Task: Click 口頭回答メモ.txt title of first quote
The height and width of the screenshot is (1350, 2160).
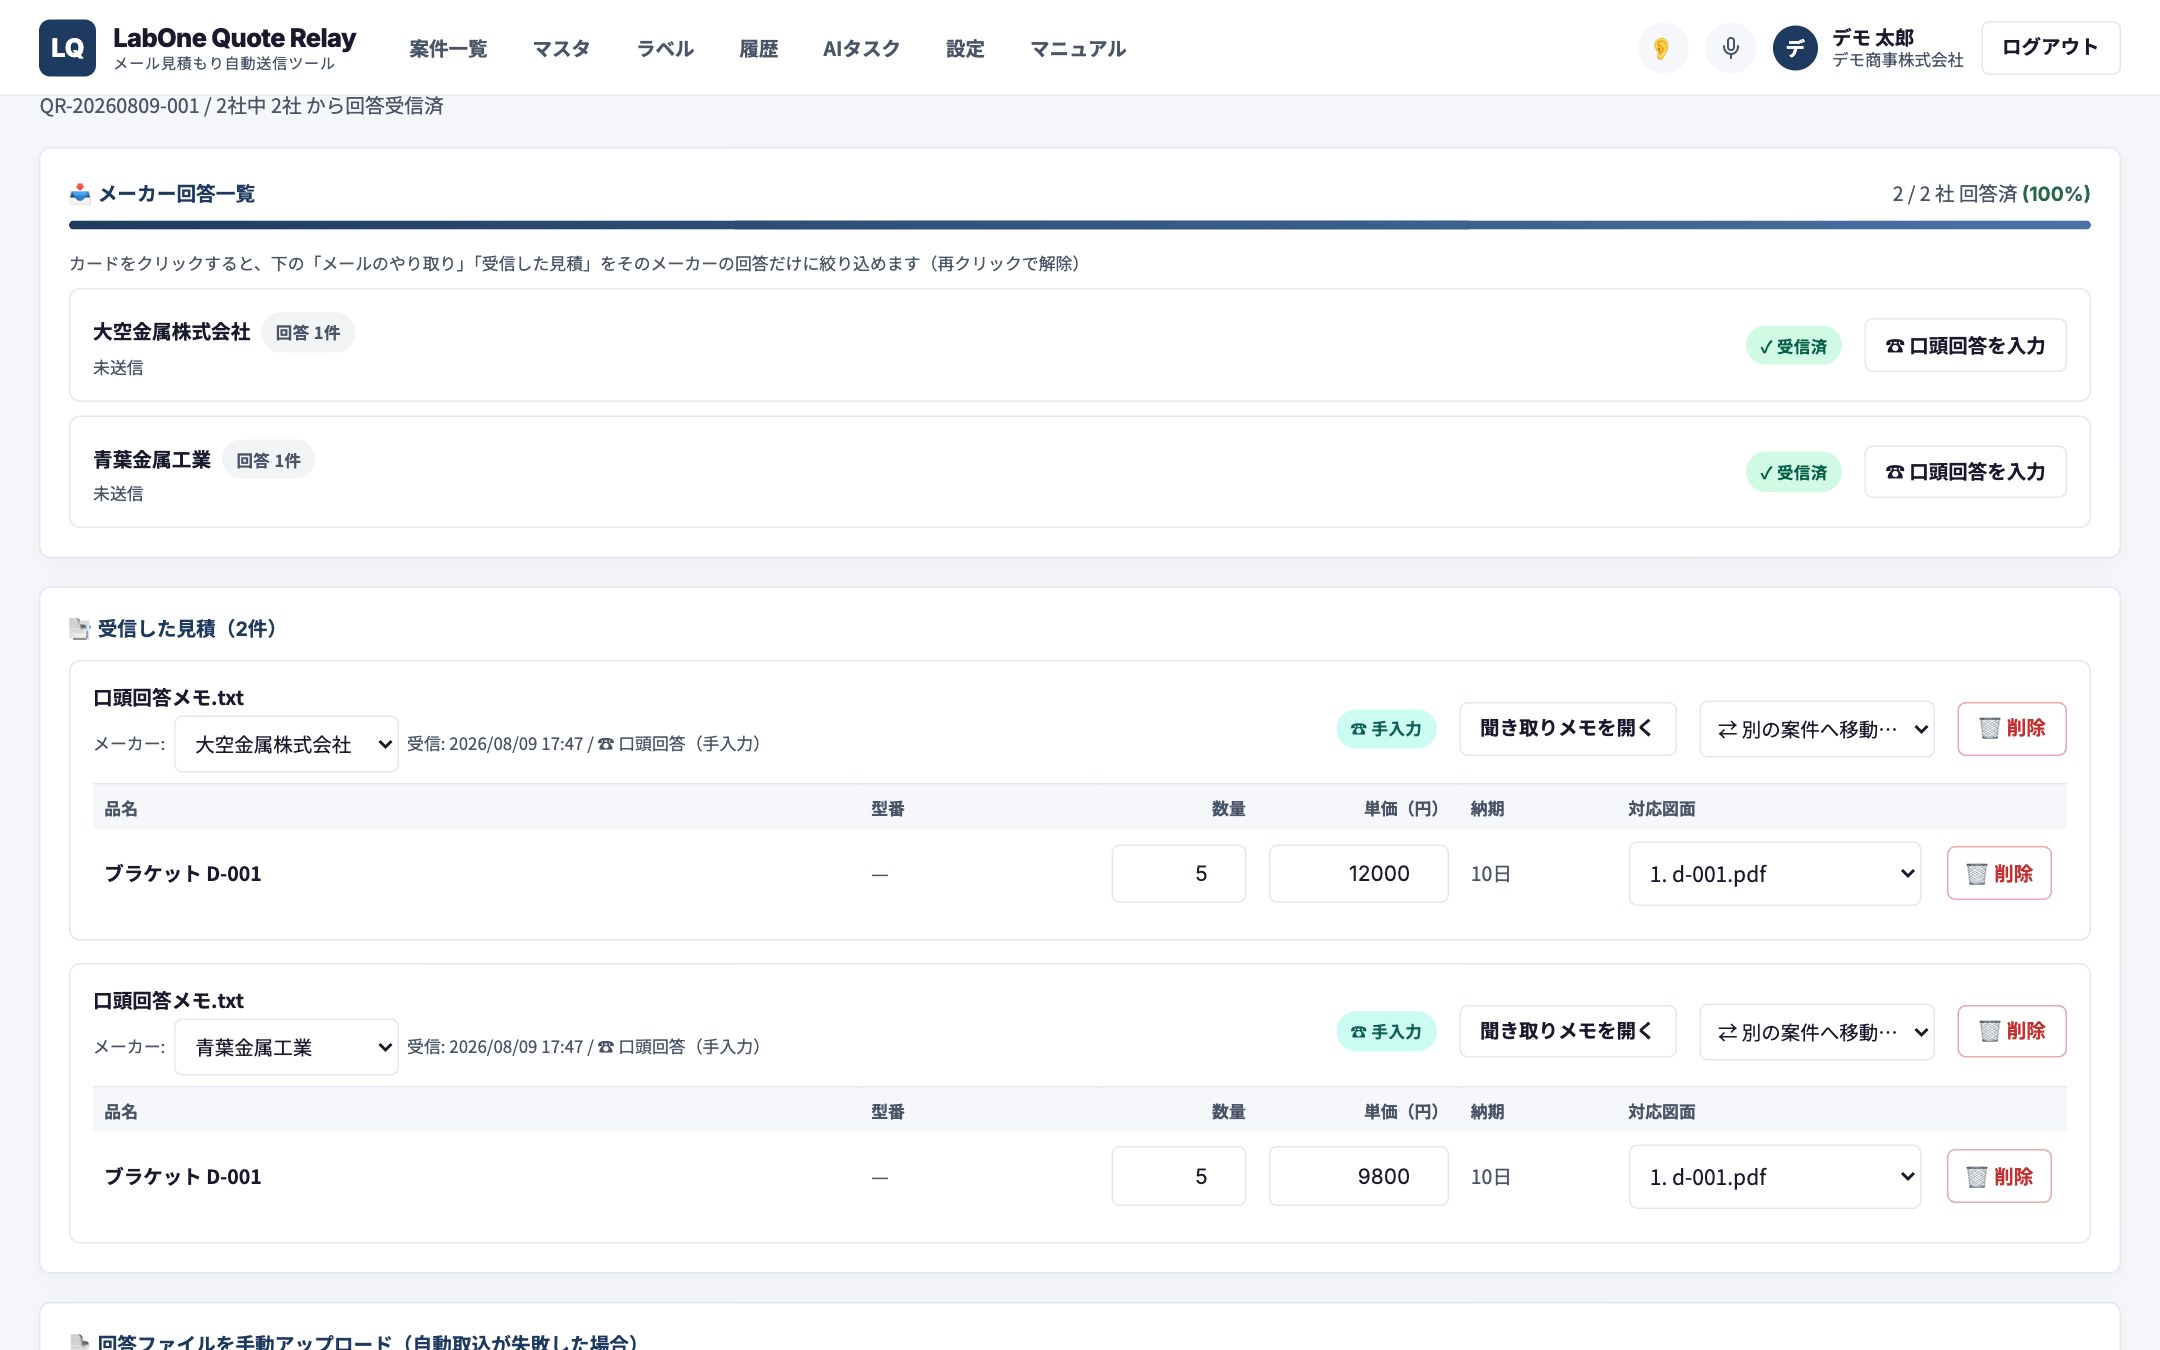Action: pos(168,697)
